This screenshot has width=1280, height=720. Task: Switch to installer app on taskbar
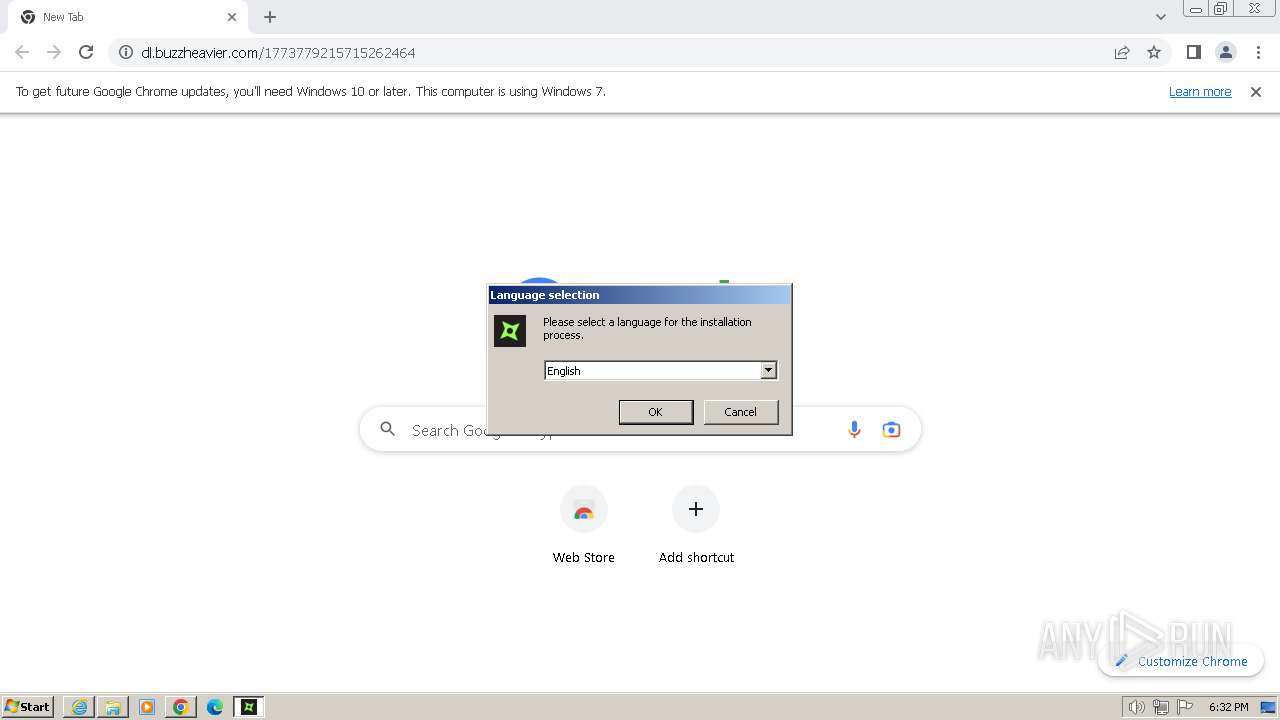249,707
